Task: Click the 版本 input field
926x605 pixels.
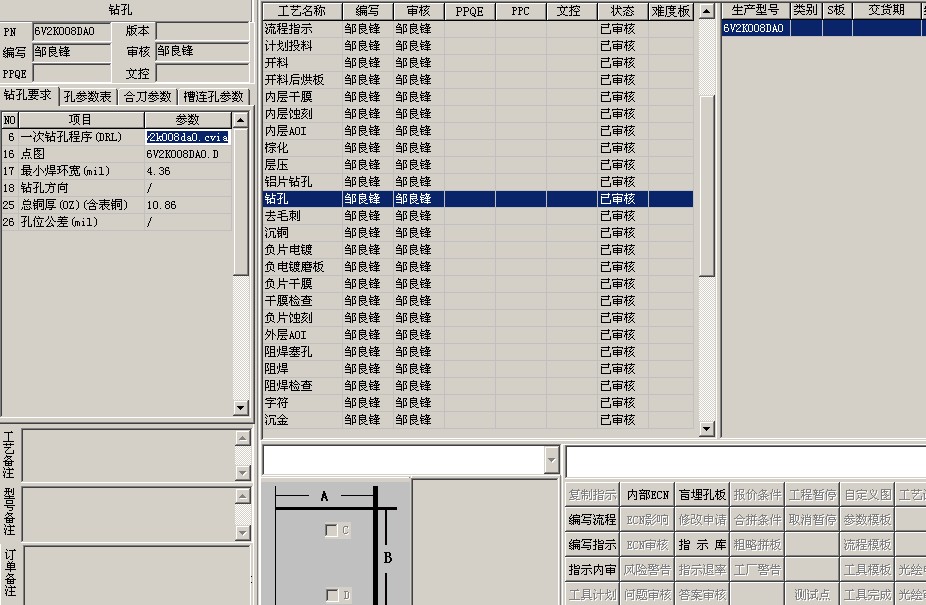Action: pos(203,31)
